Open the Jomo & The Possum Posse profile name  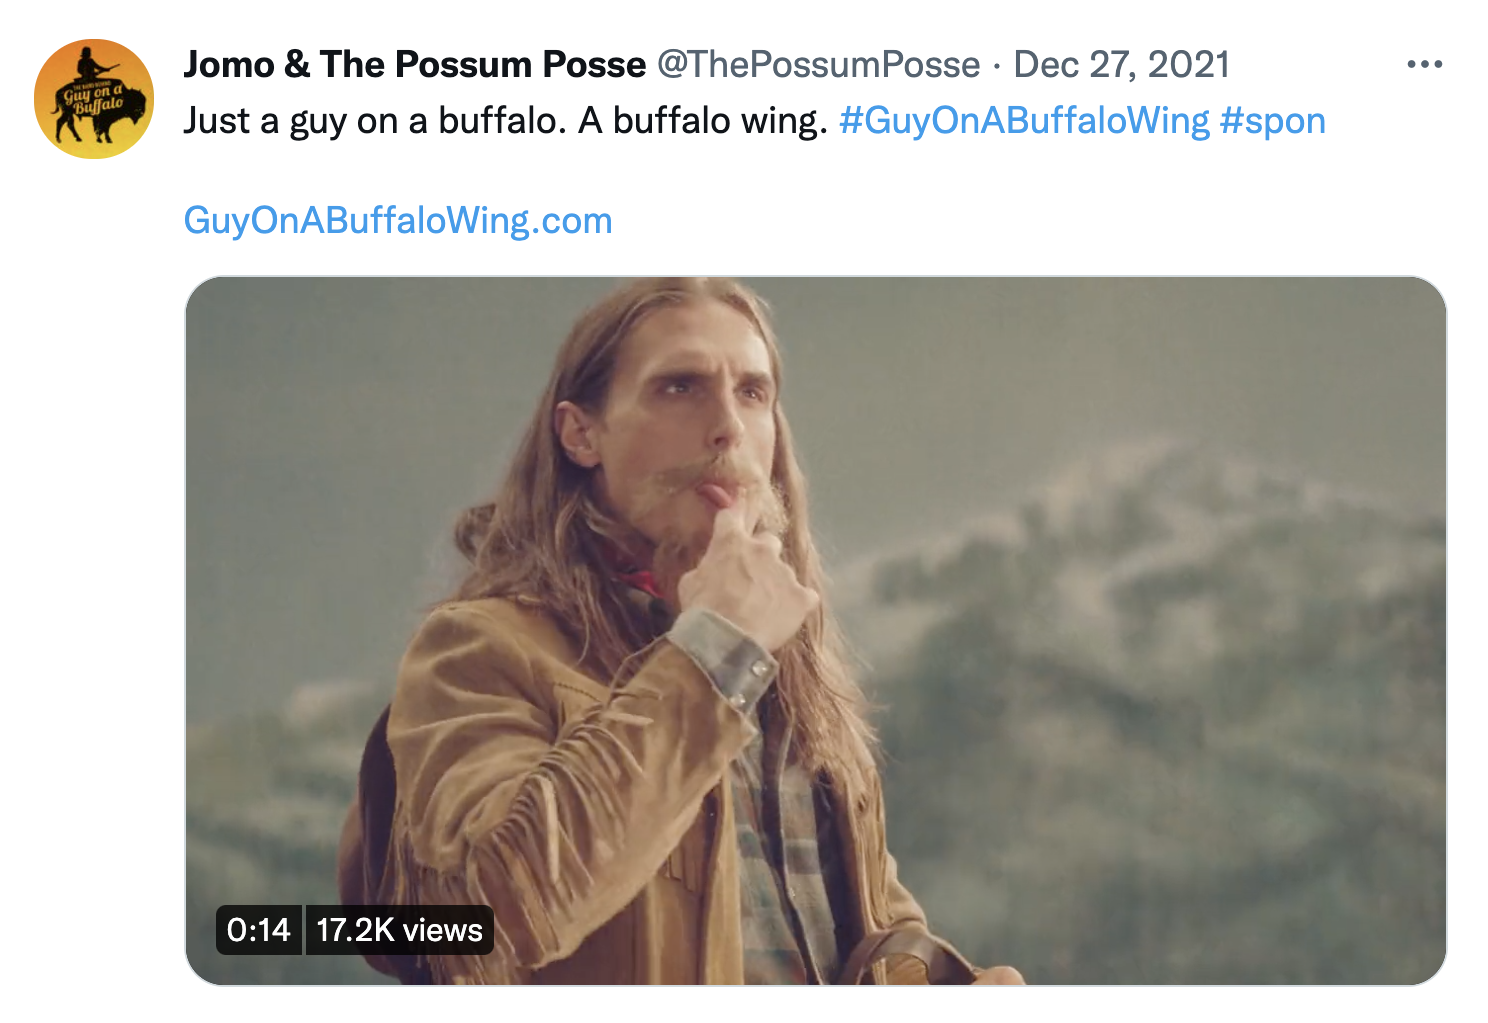point(414,65)
